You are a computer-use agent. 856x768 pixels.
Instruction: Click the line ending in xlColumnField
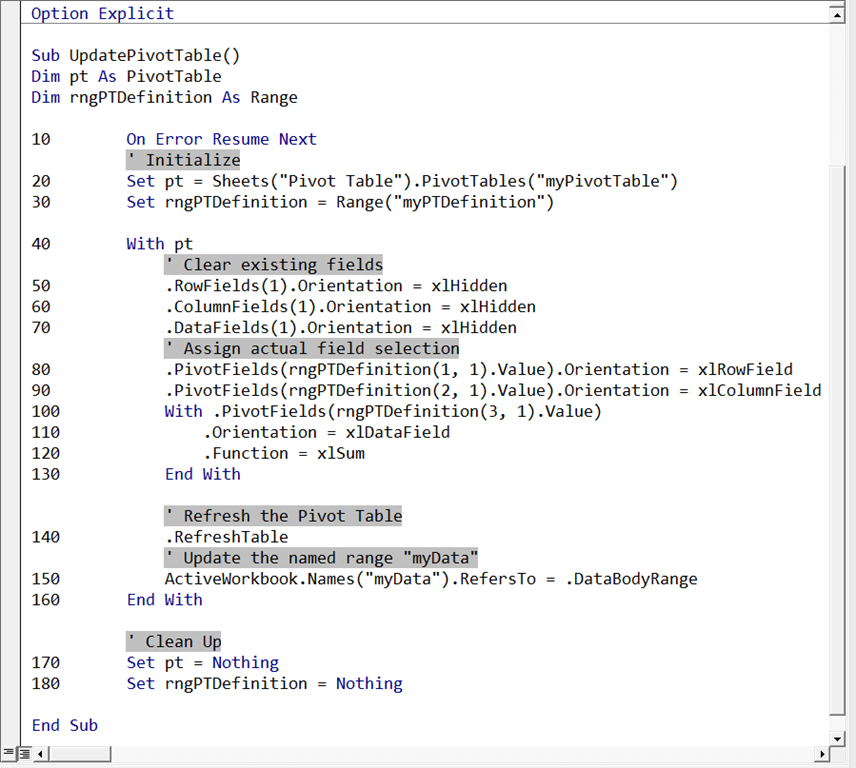click(x=493, y=390)
